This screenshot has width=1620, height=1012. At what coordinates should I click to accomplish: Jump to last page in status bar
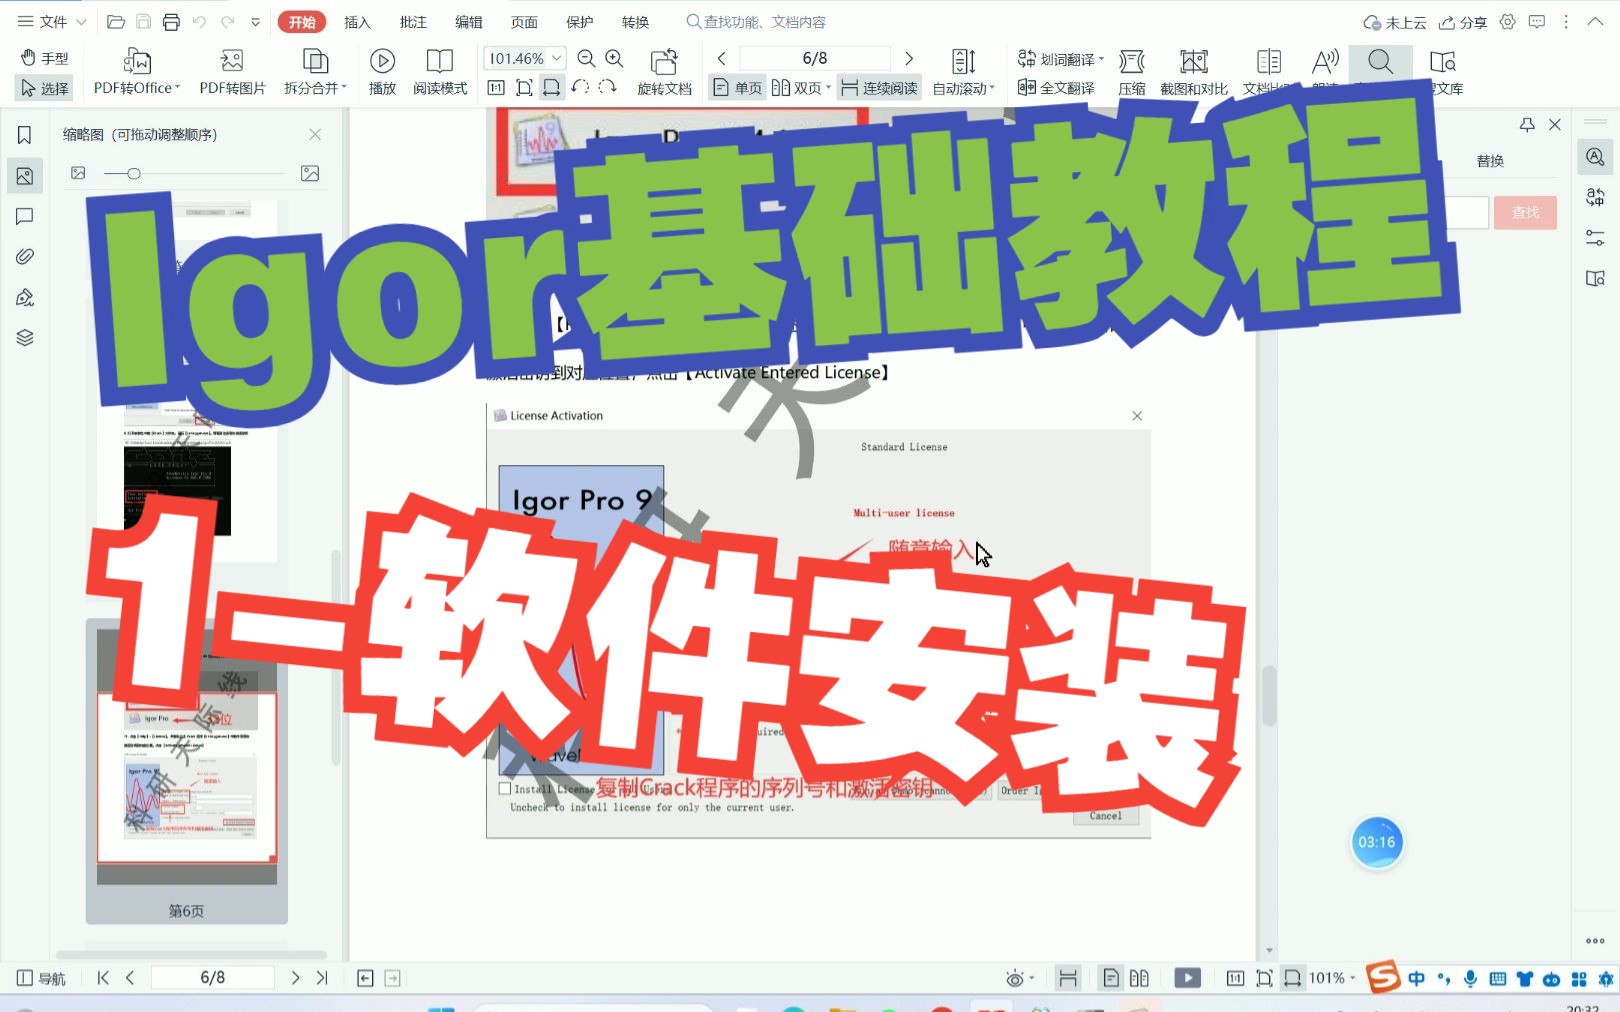(x=322, y=978)
